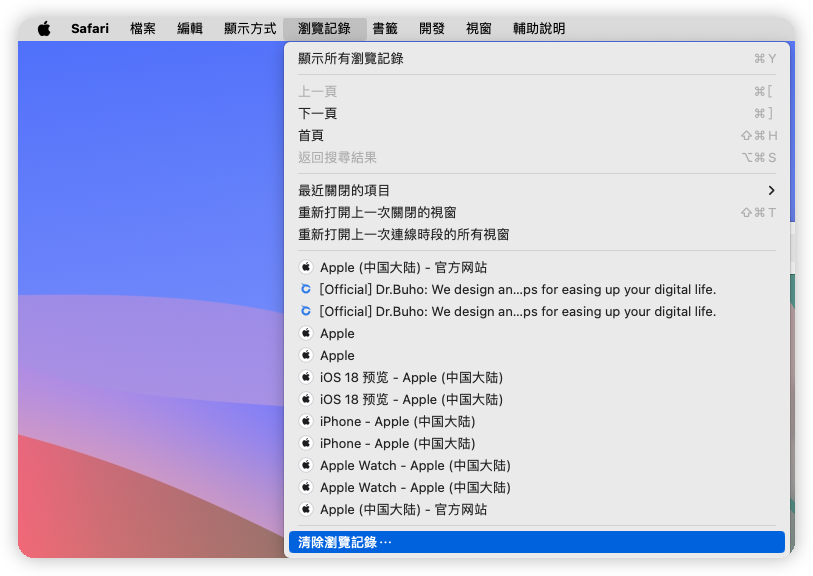The width and height of the screenshot is (813, 576).
Task: Open the iOS 18 预览 entry just above the iPhone entries
Action: (537, 400)
